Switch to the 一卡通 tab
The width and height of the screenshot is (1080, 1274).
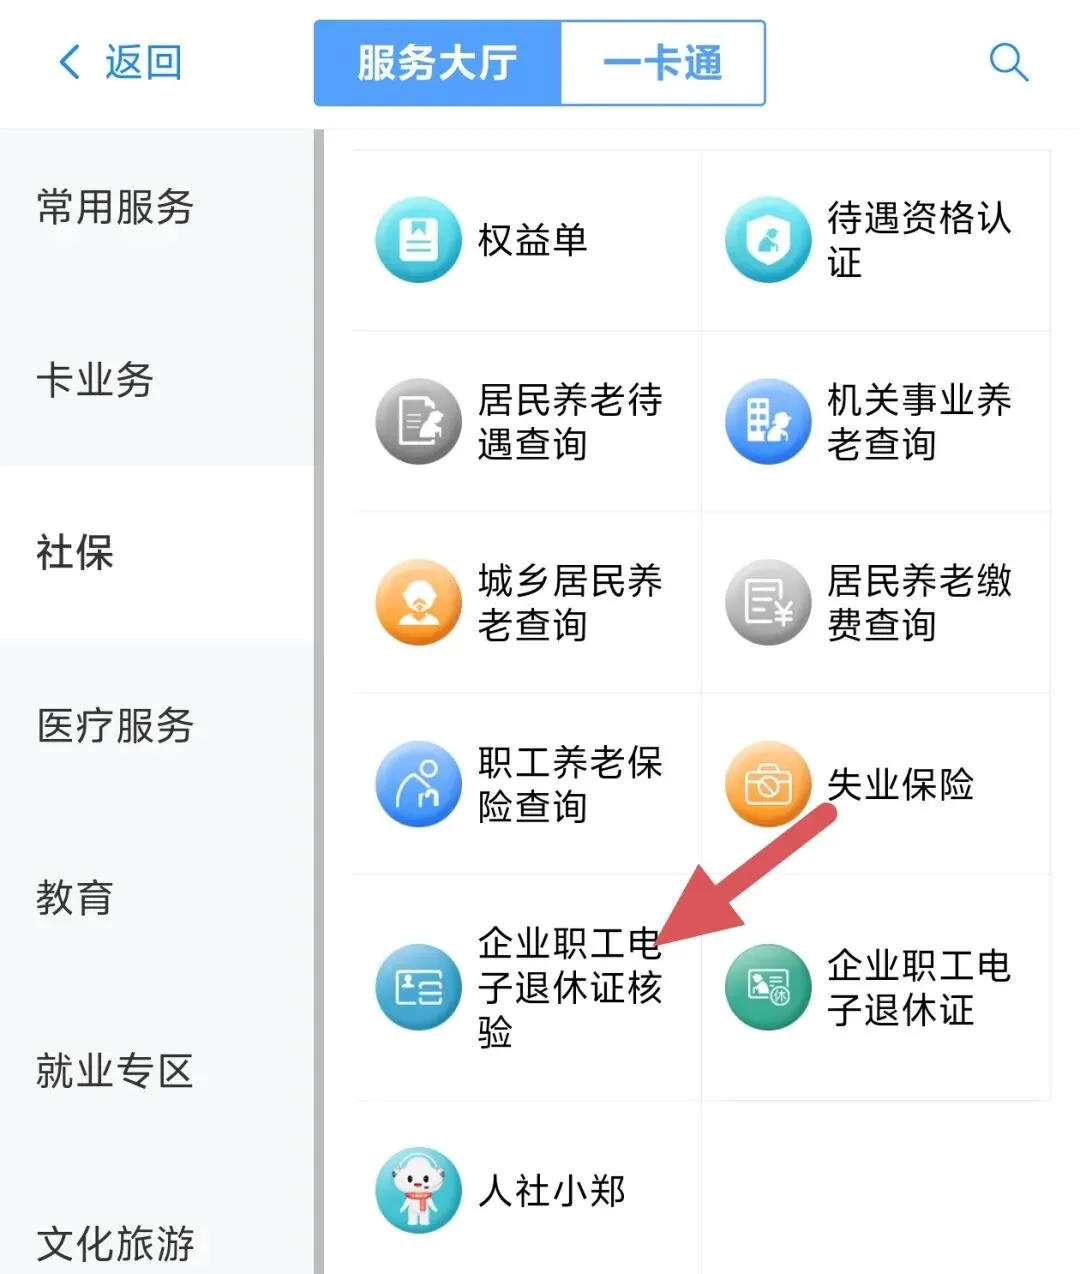click(x=662, y=63)
